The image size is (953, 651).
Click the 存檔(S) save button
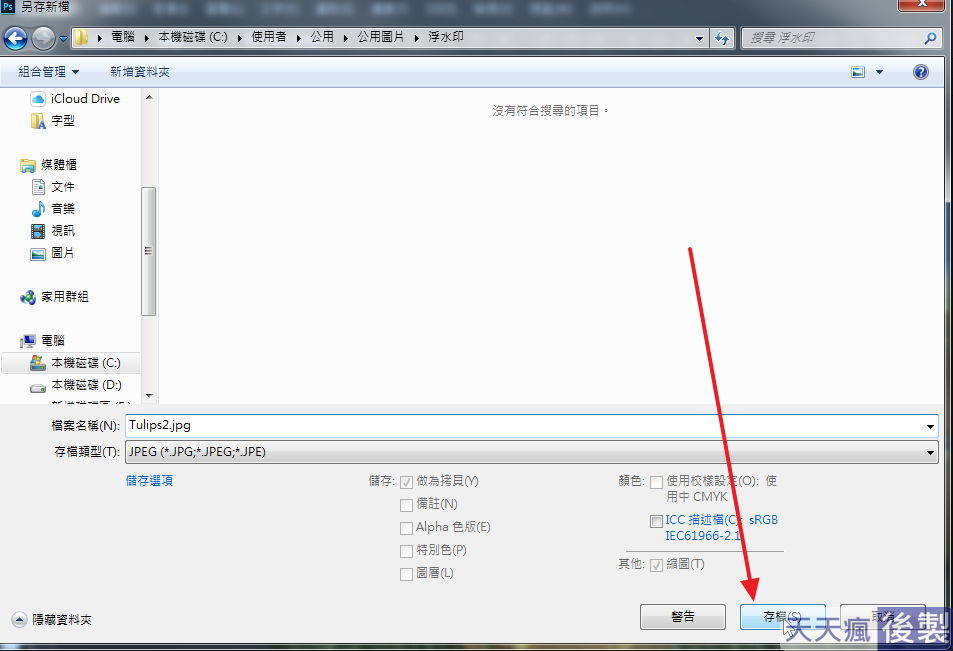pyautogui.click(x=782, y=617)
